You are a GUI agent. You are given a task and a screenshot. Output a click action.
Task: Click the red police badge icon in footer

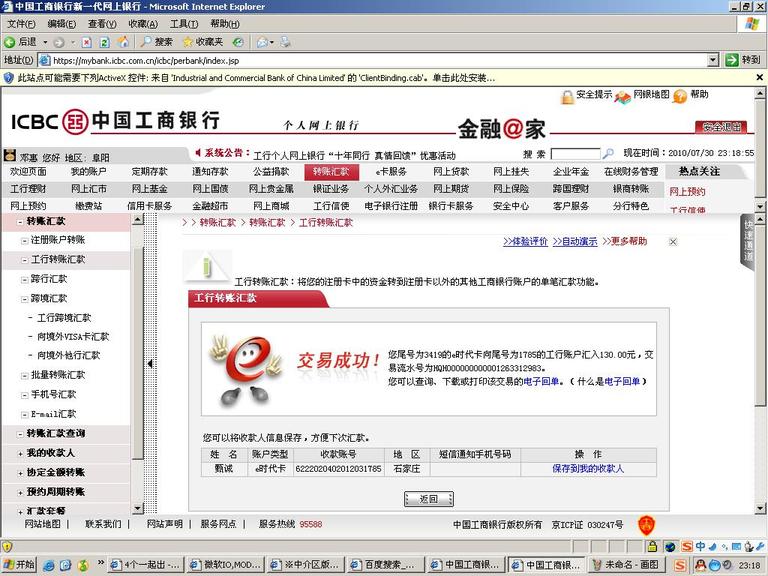tap(646, 523)
